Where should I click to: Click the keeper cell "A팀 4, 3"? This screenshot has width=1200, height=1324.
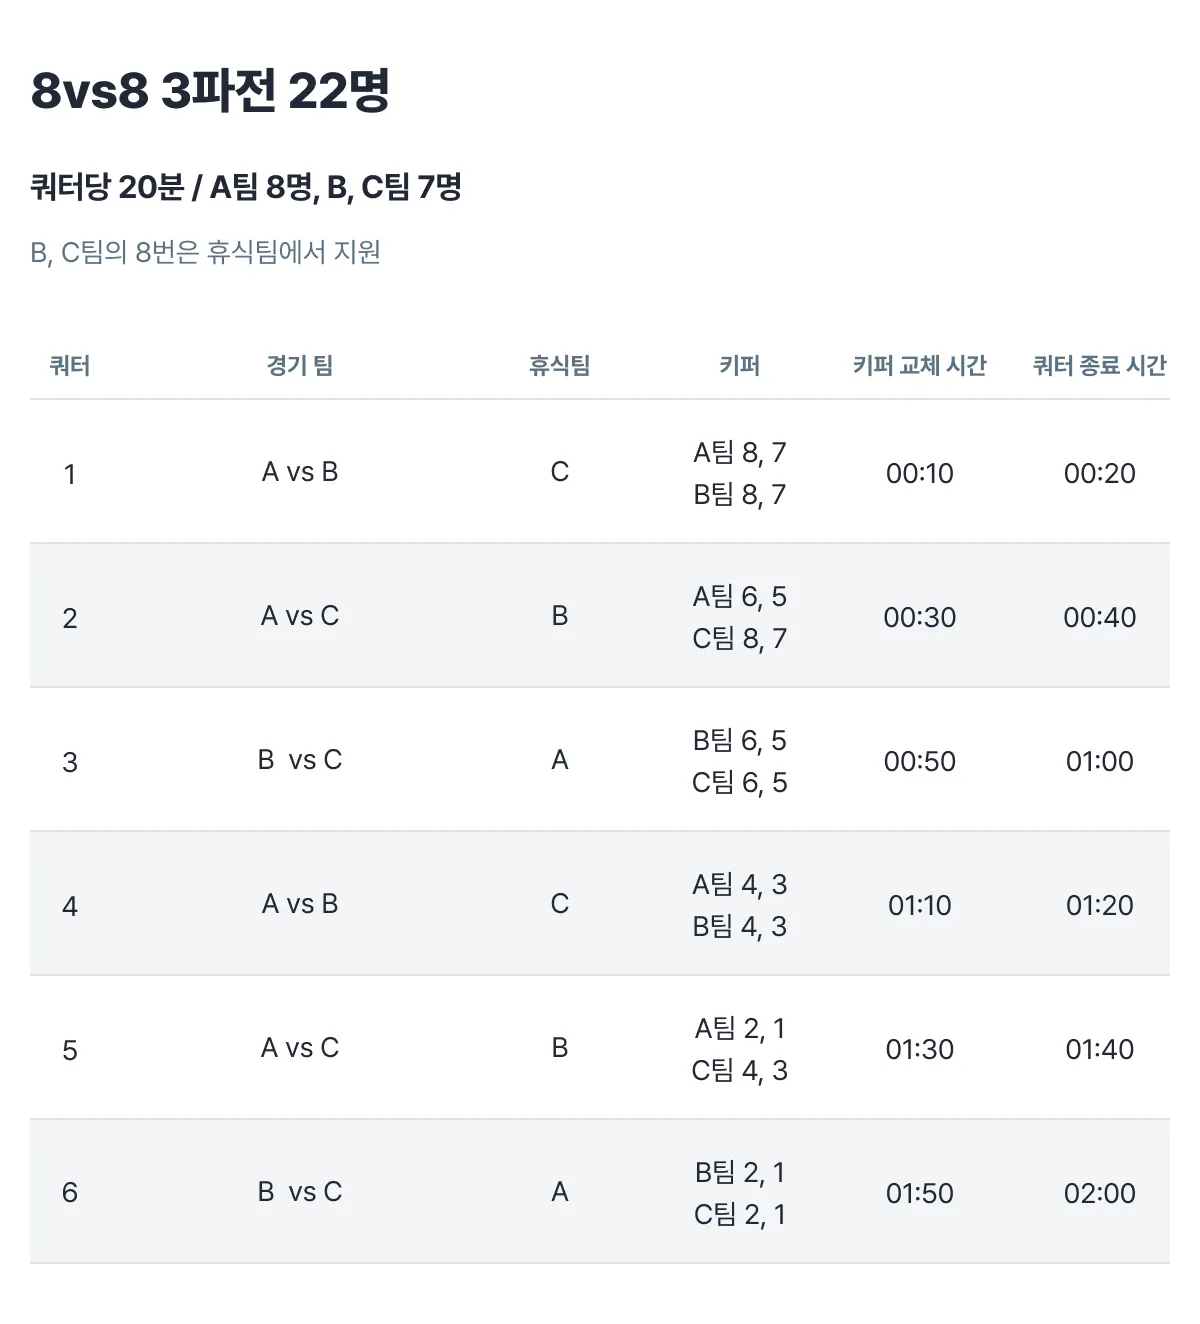739,884
